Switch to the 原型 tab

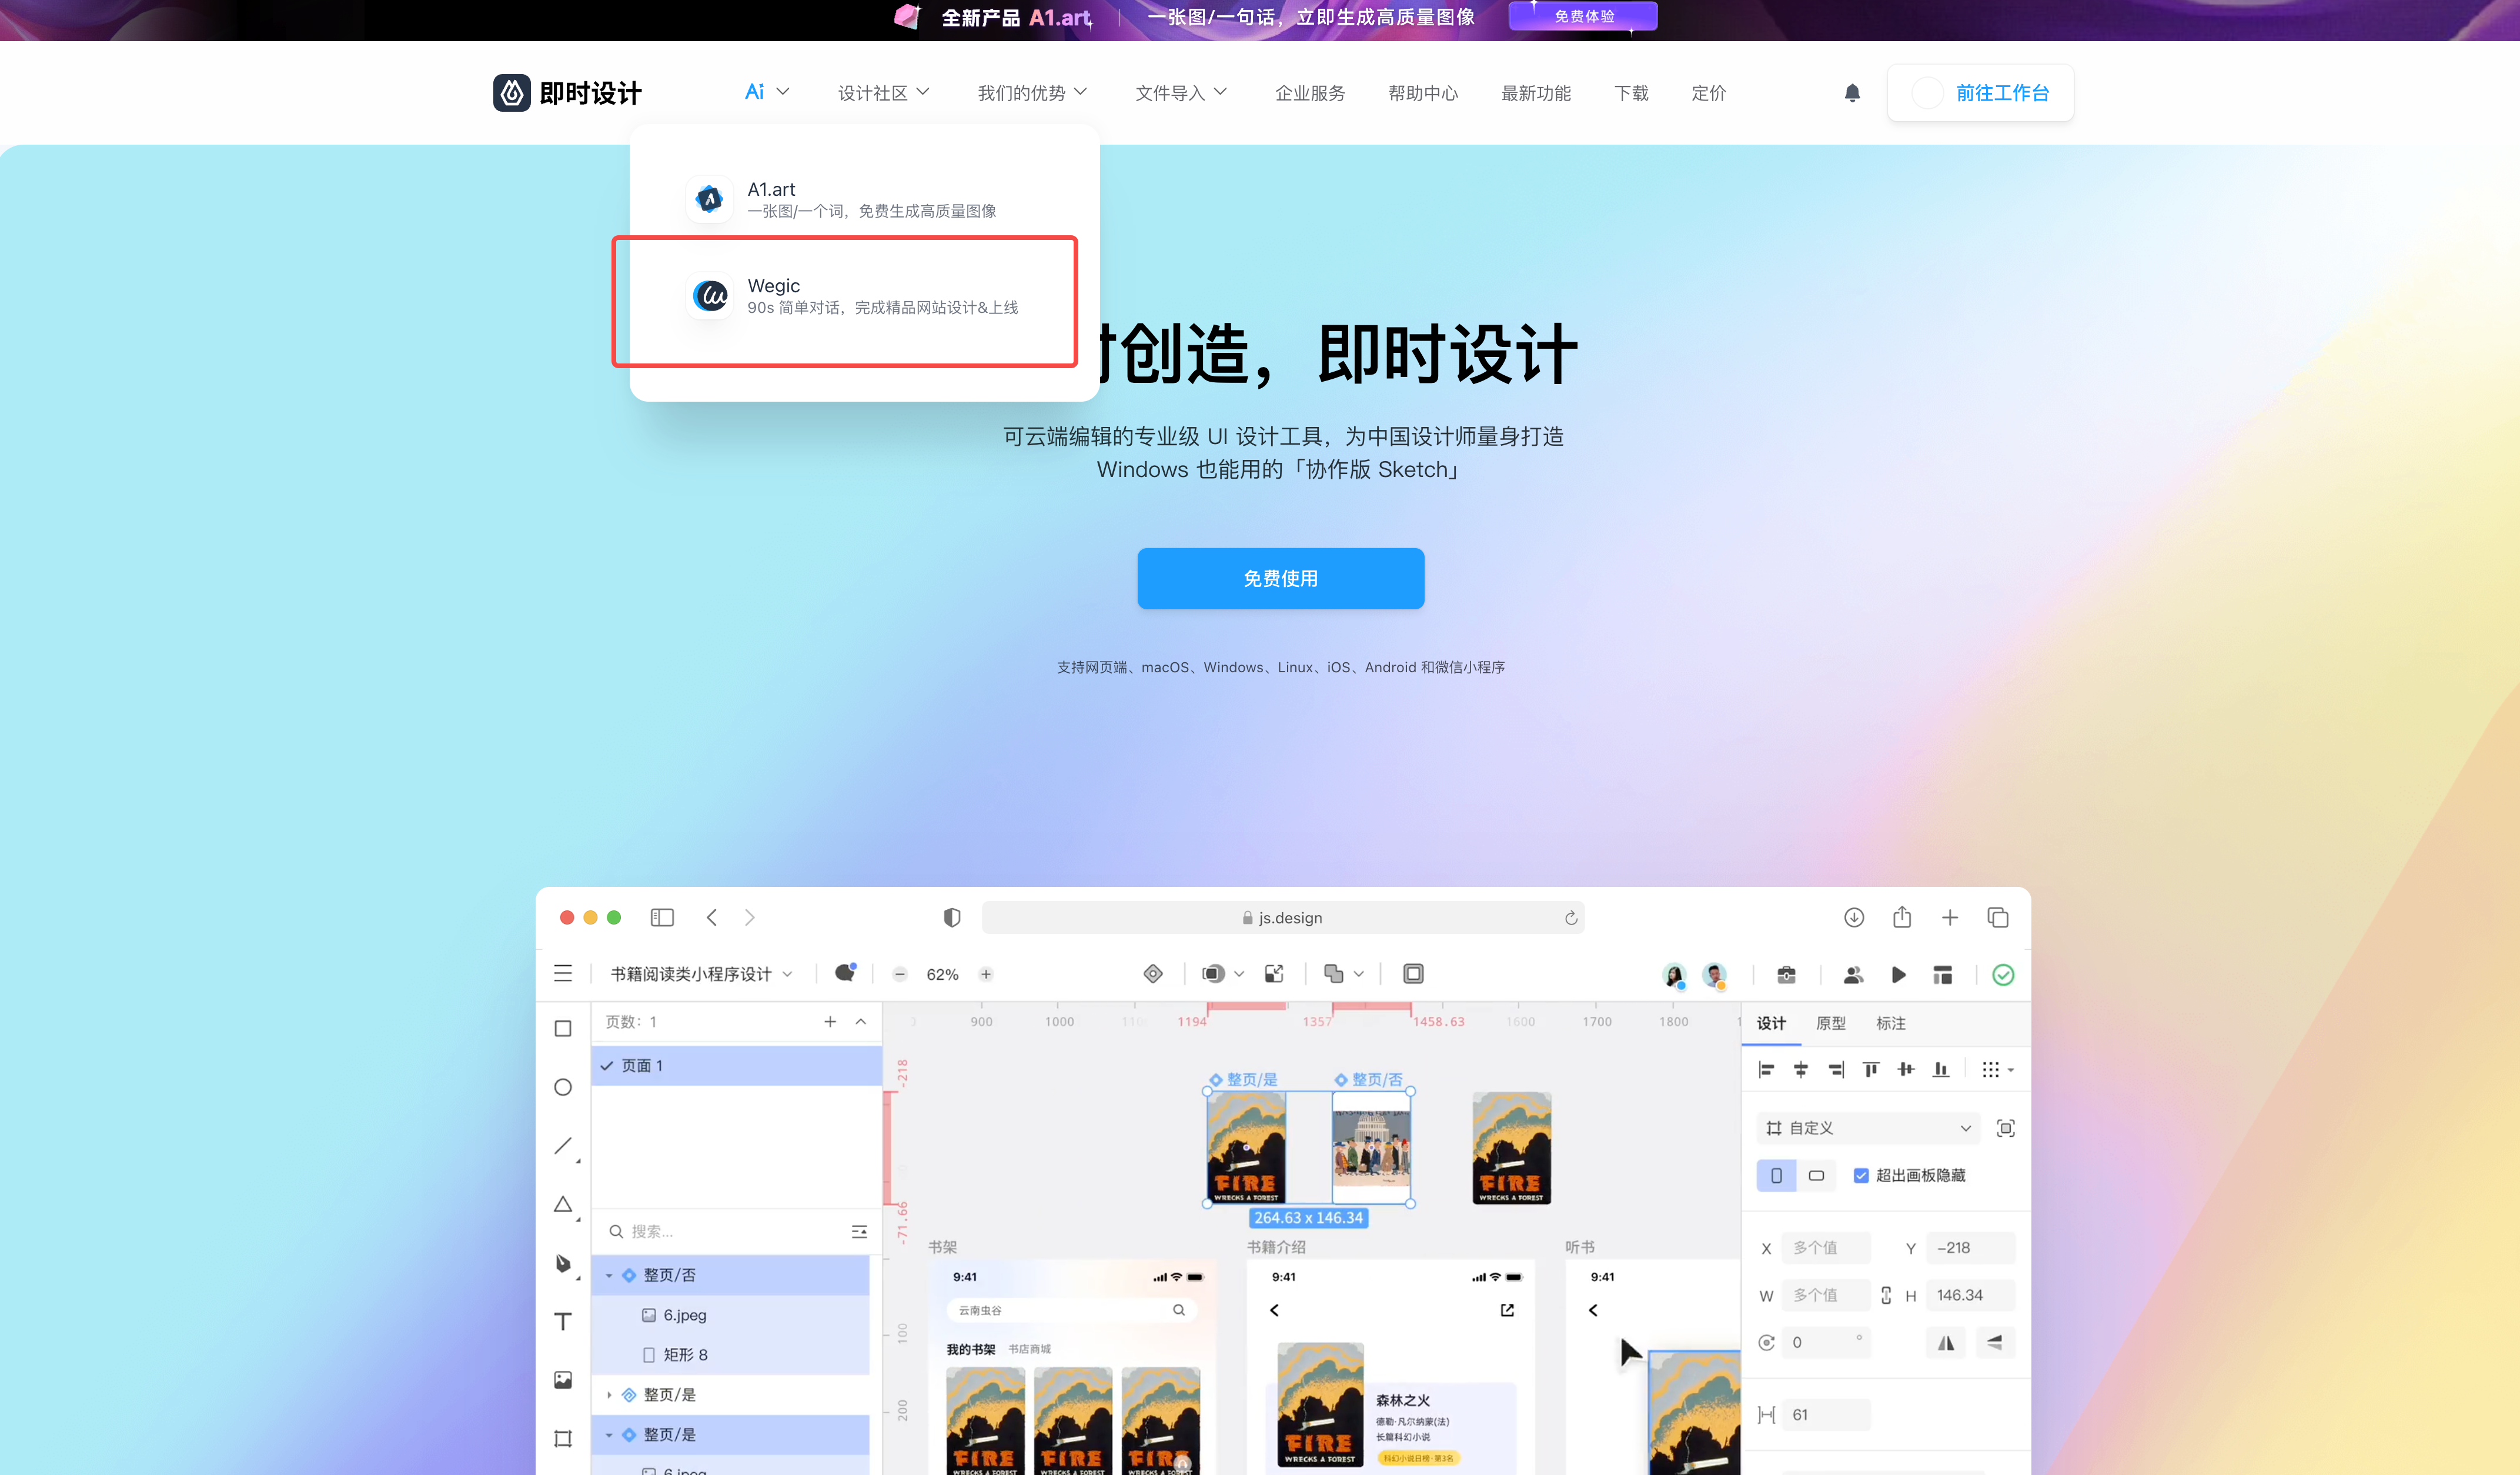[1832, 1023]
